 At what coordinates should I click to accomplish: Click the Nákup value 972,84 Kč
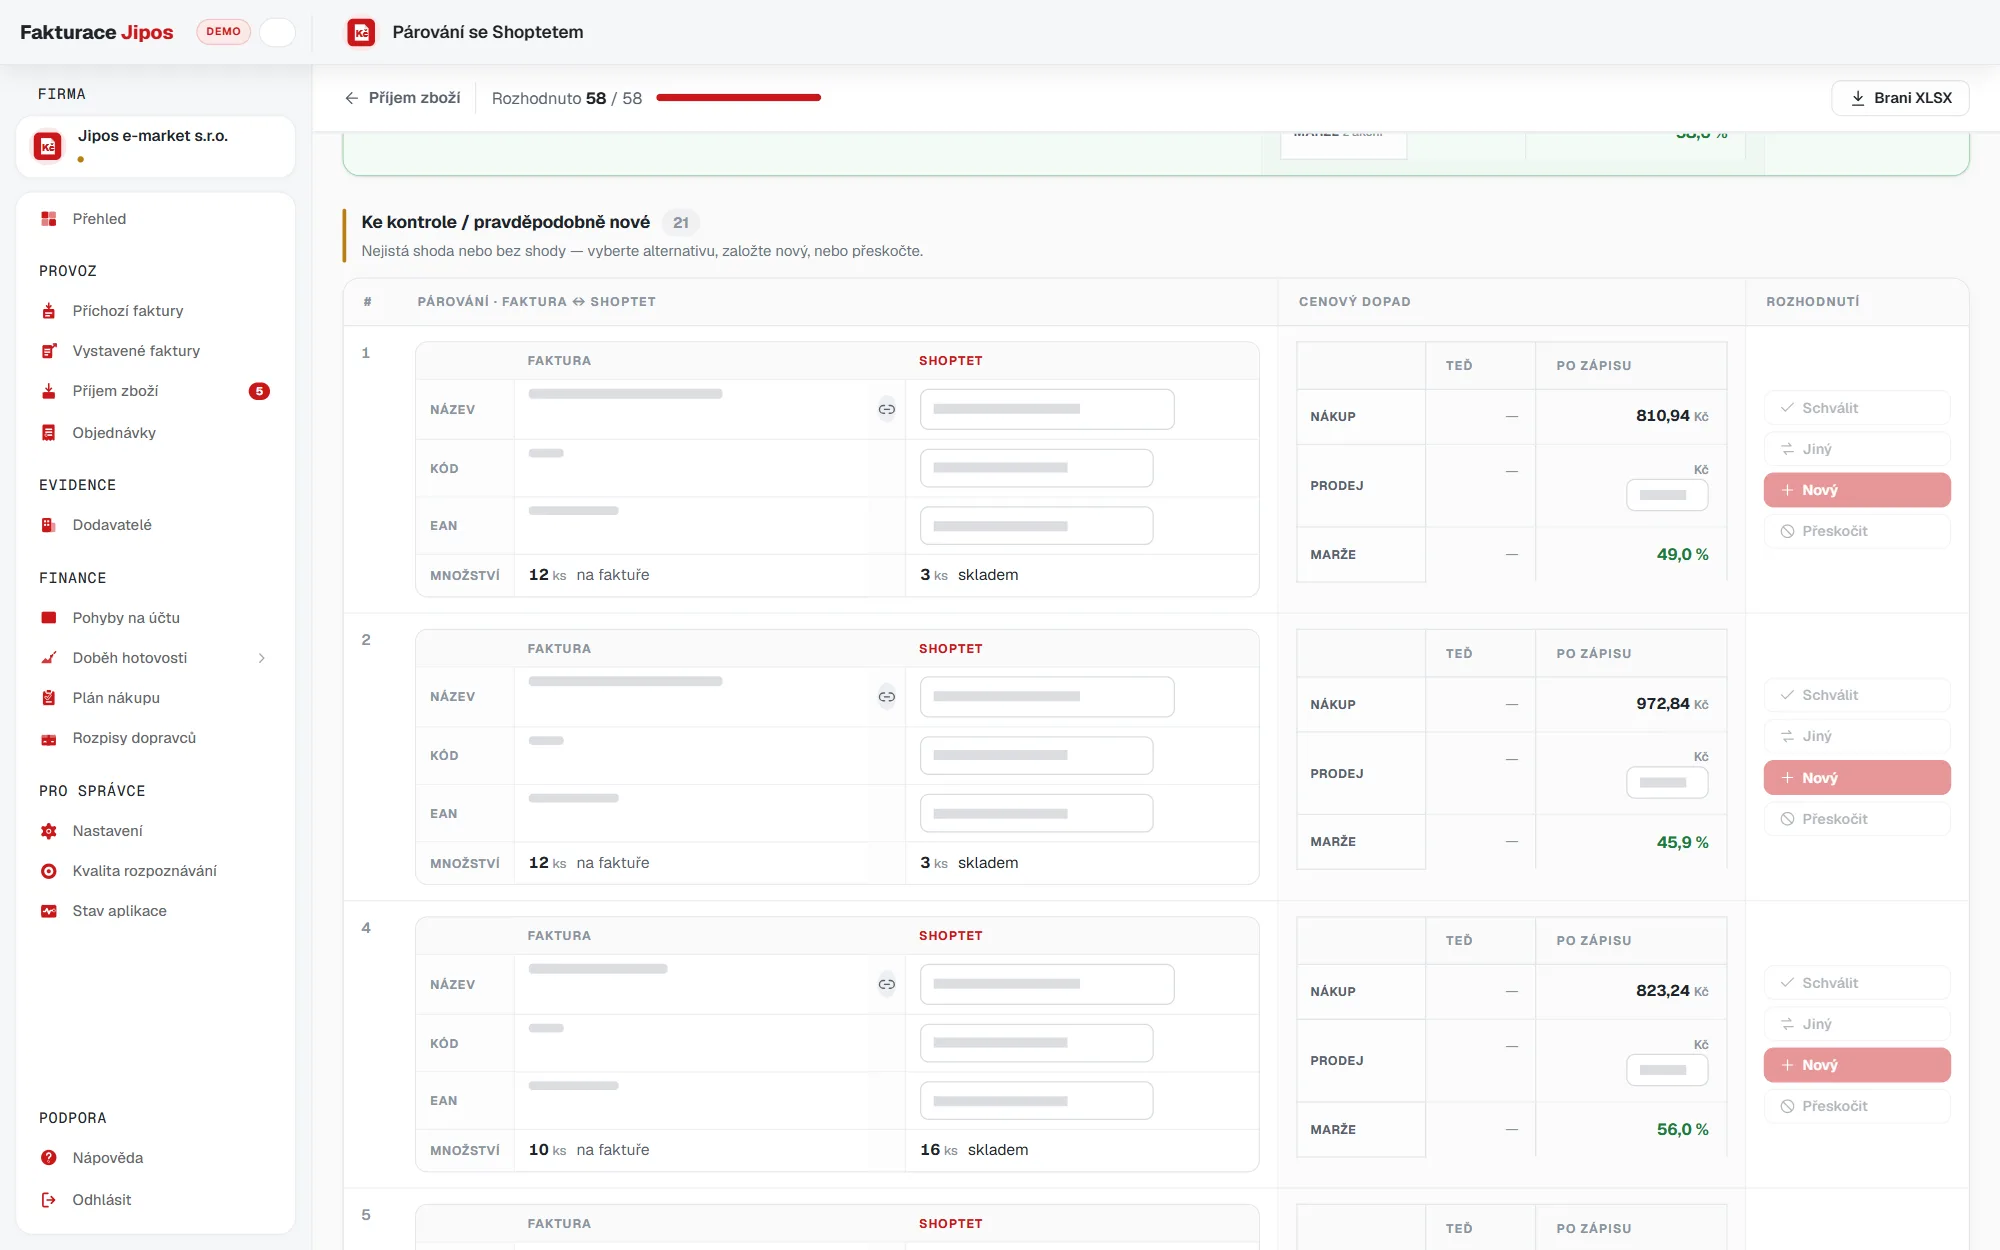[x=1672, y=704]
